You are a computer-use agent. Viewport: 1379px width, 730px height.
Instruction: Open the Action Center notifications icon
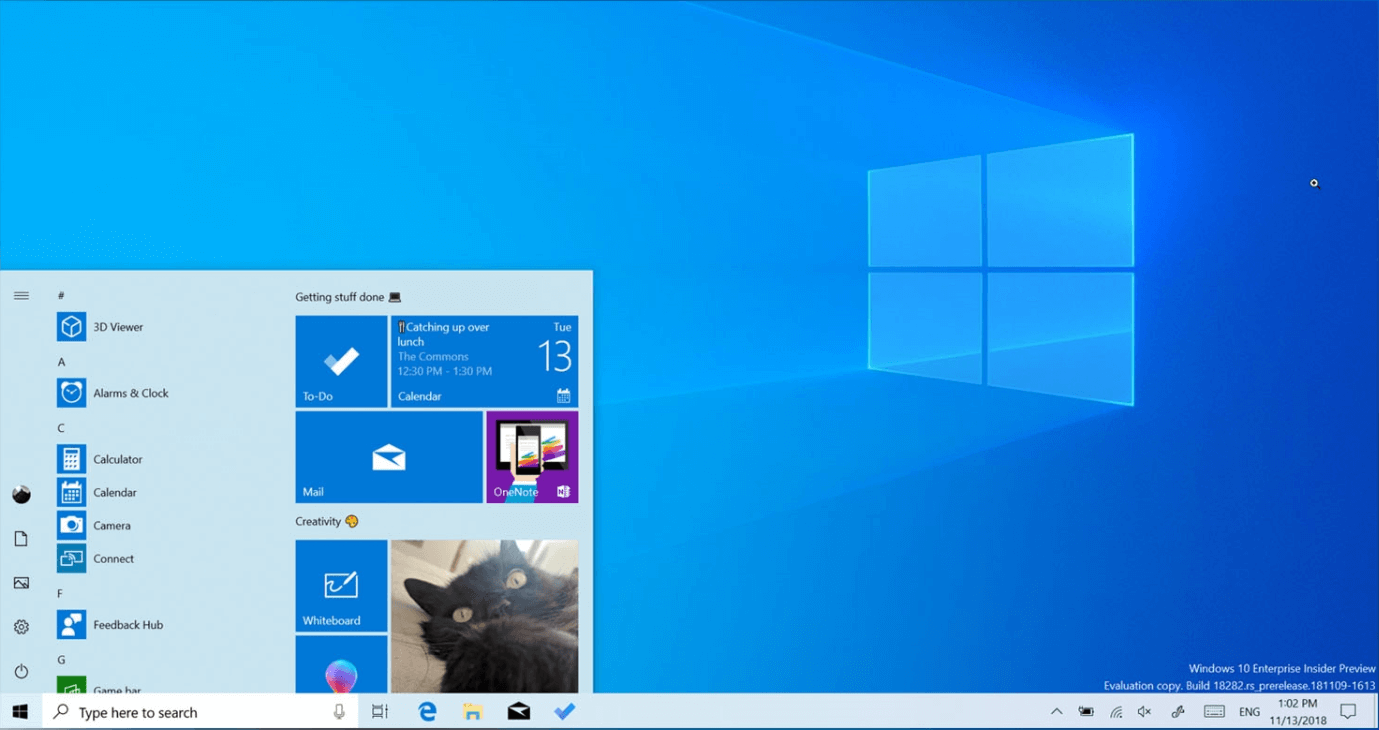click(x=1348, y=712)
